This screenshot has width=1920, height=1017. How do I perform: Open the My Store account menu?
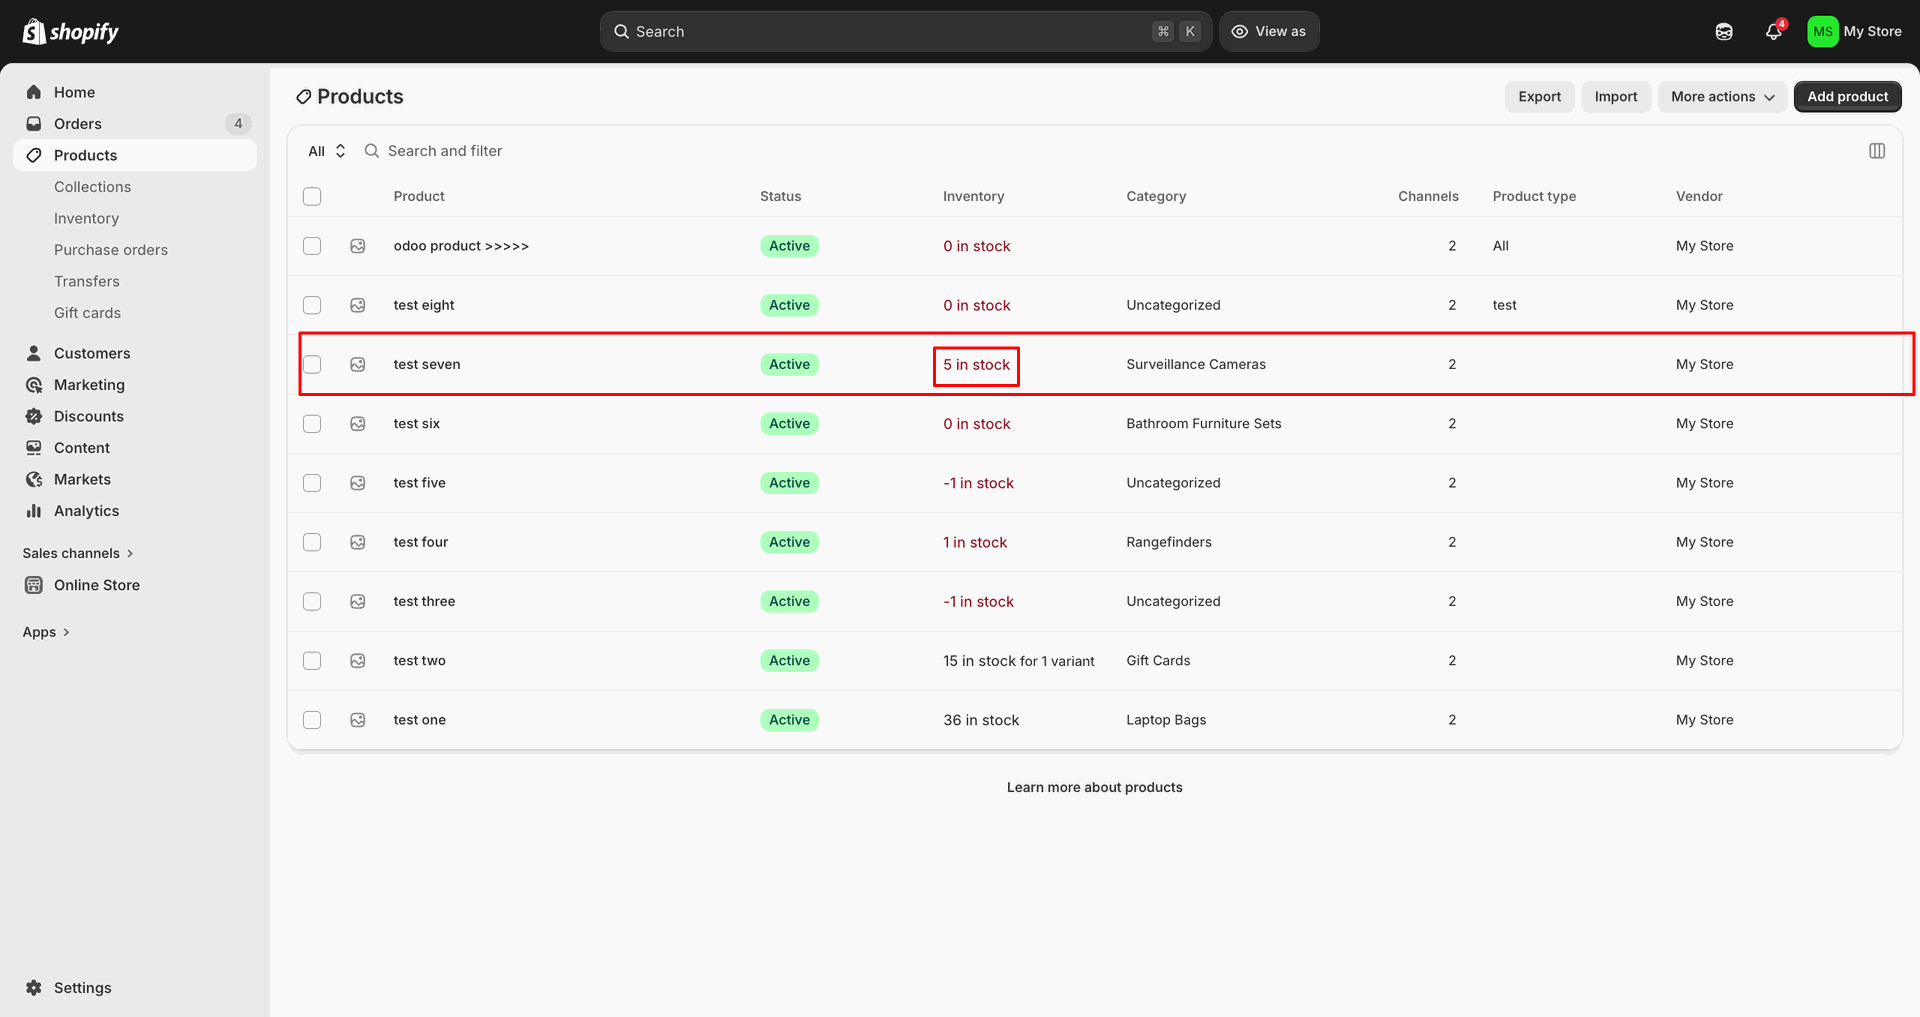[x=1855, y=32]
